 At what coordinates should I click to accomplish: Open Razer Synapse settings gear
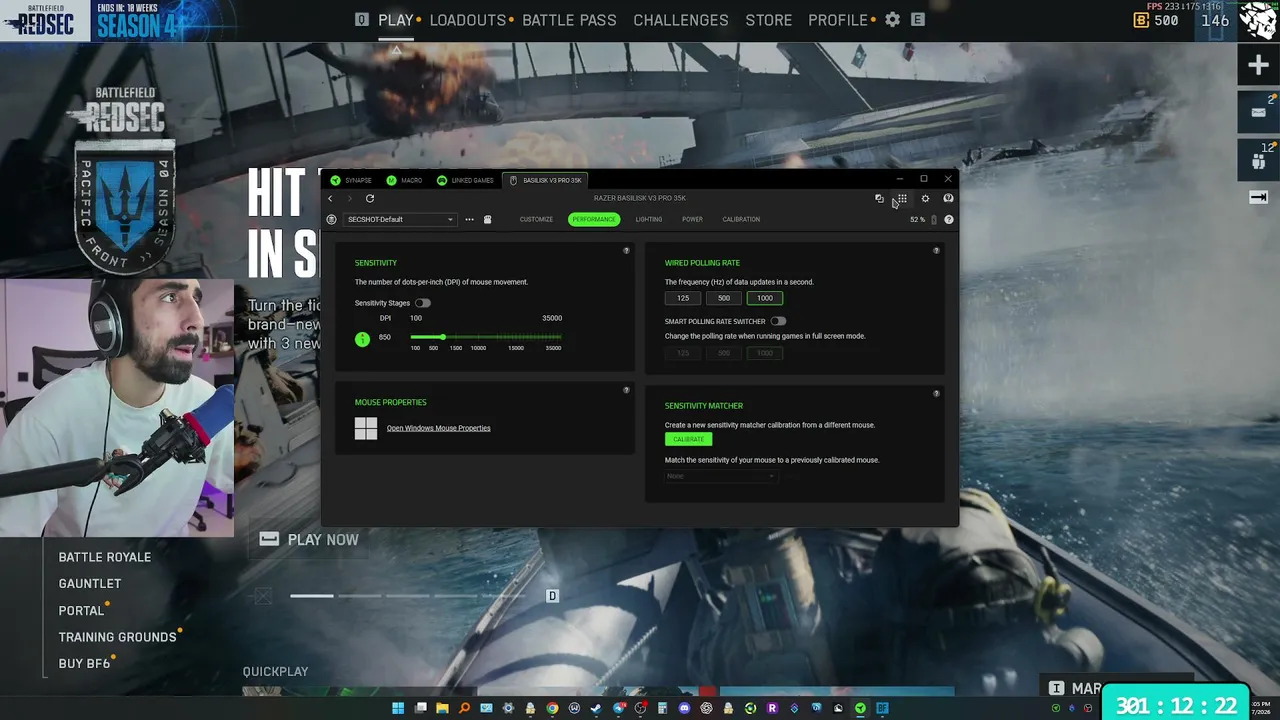(925, 198)
